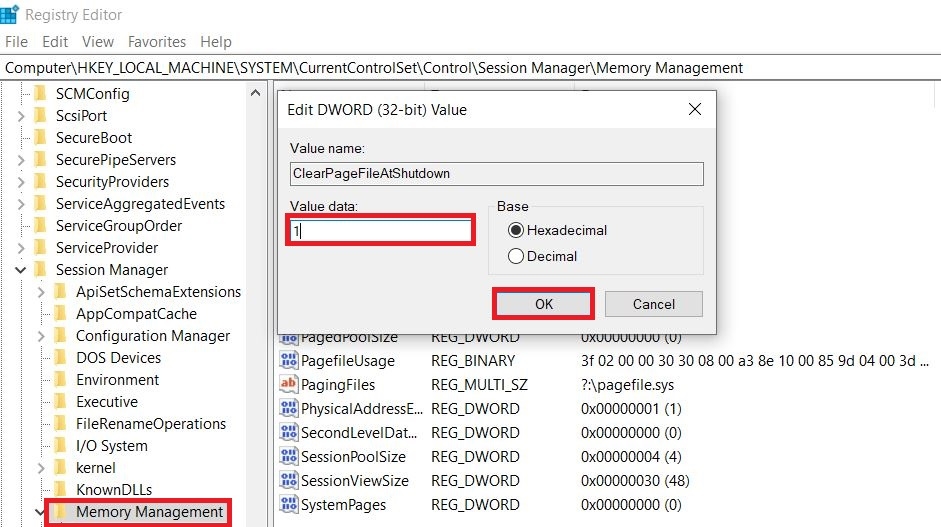Viewport: 941px width, 527px height.
Task: Click the Value data input field
Action: point(380,230)
